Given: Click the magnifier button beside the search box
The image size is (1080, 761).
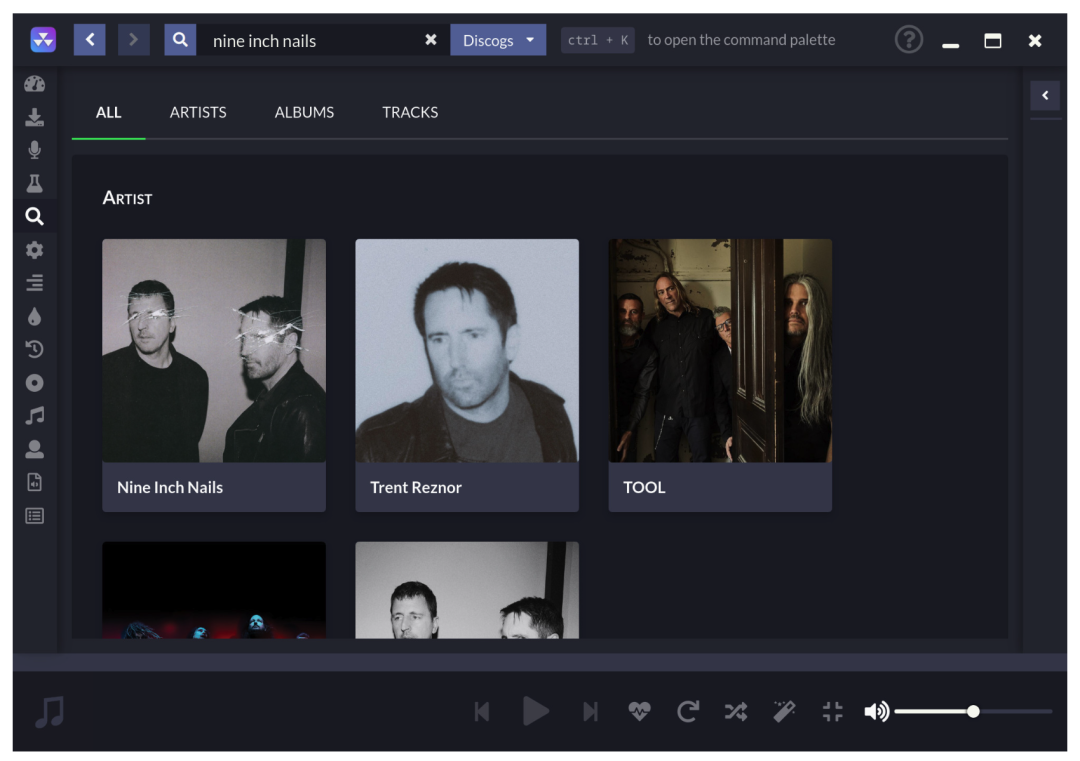Looking at the screenshot, I should (x=180, y=40).
